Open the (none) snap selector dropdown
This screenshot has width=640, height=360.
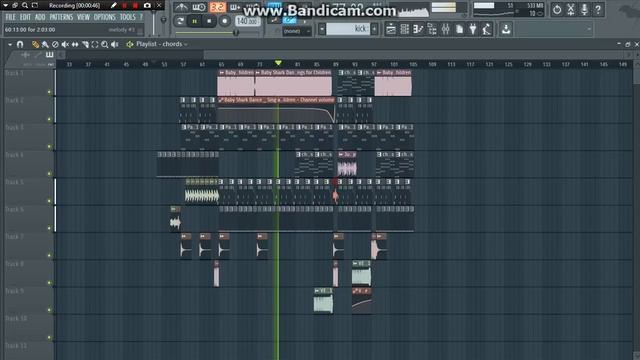click(297, 31)
